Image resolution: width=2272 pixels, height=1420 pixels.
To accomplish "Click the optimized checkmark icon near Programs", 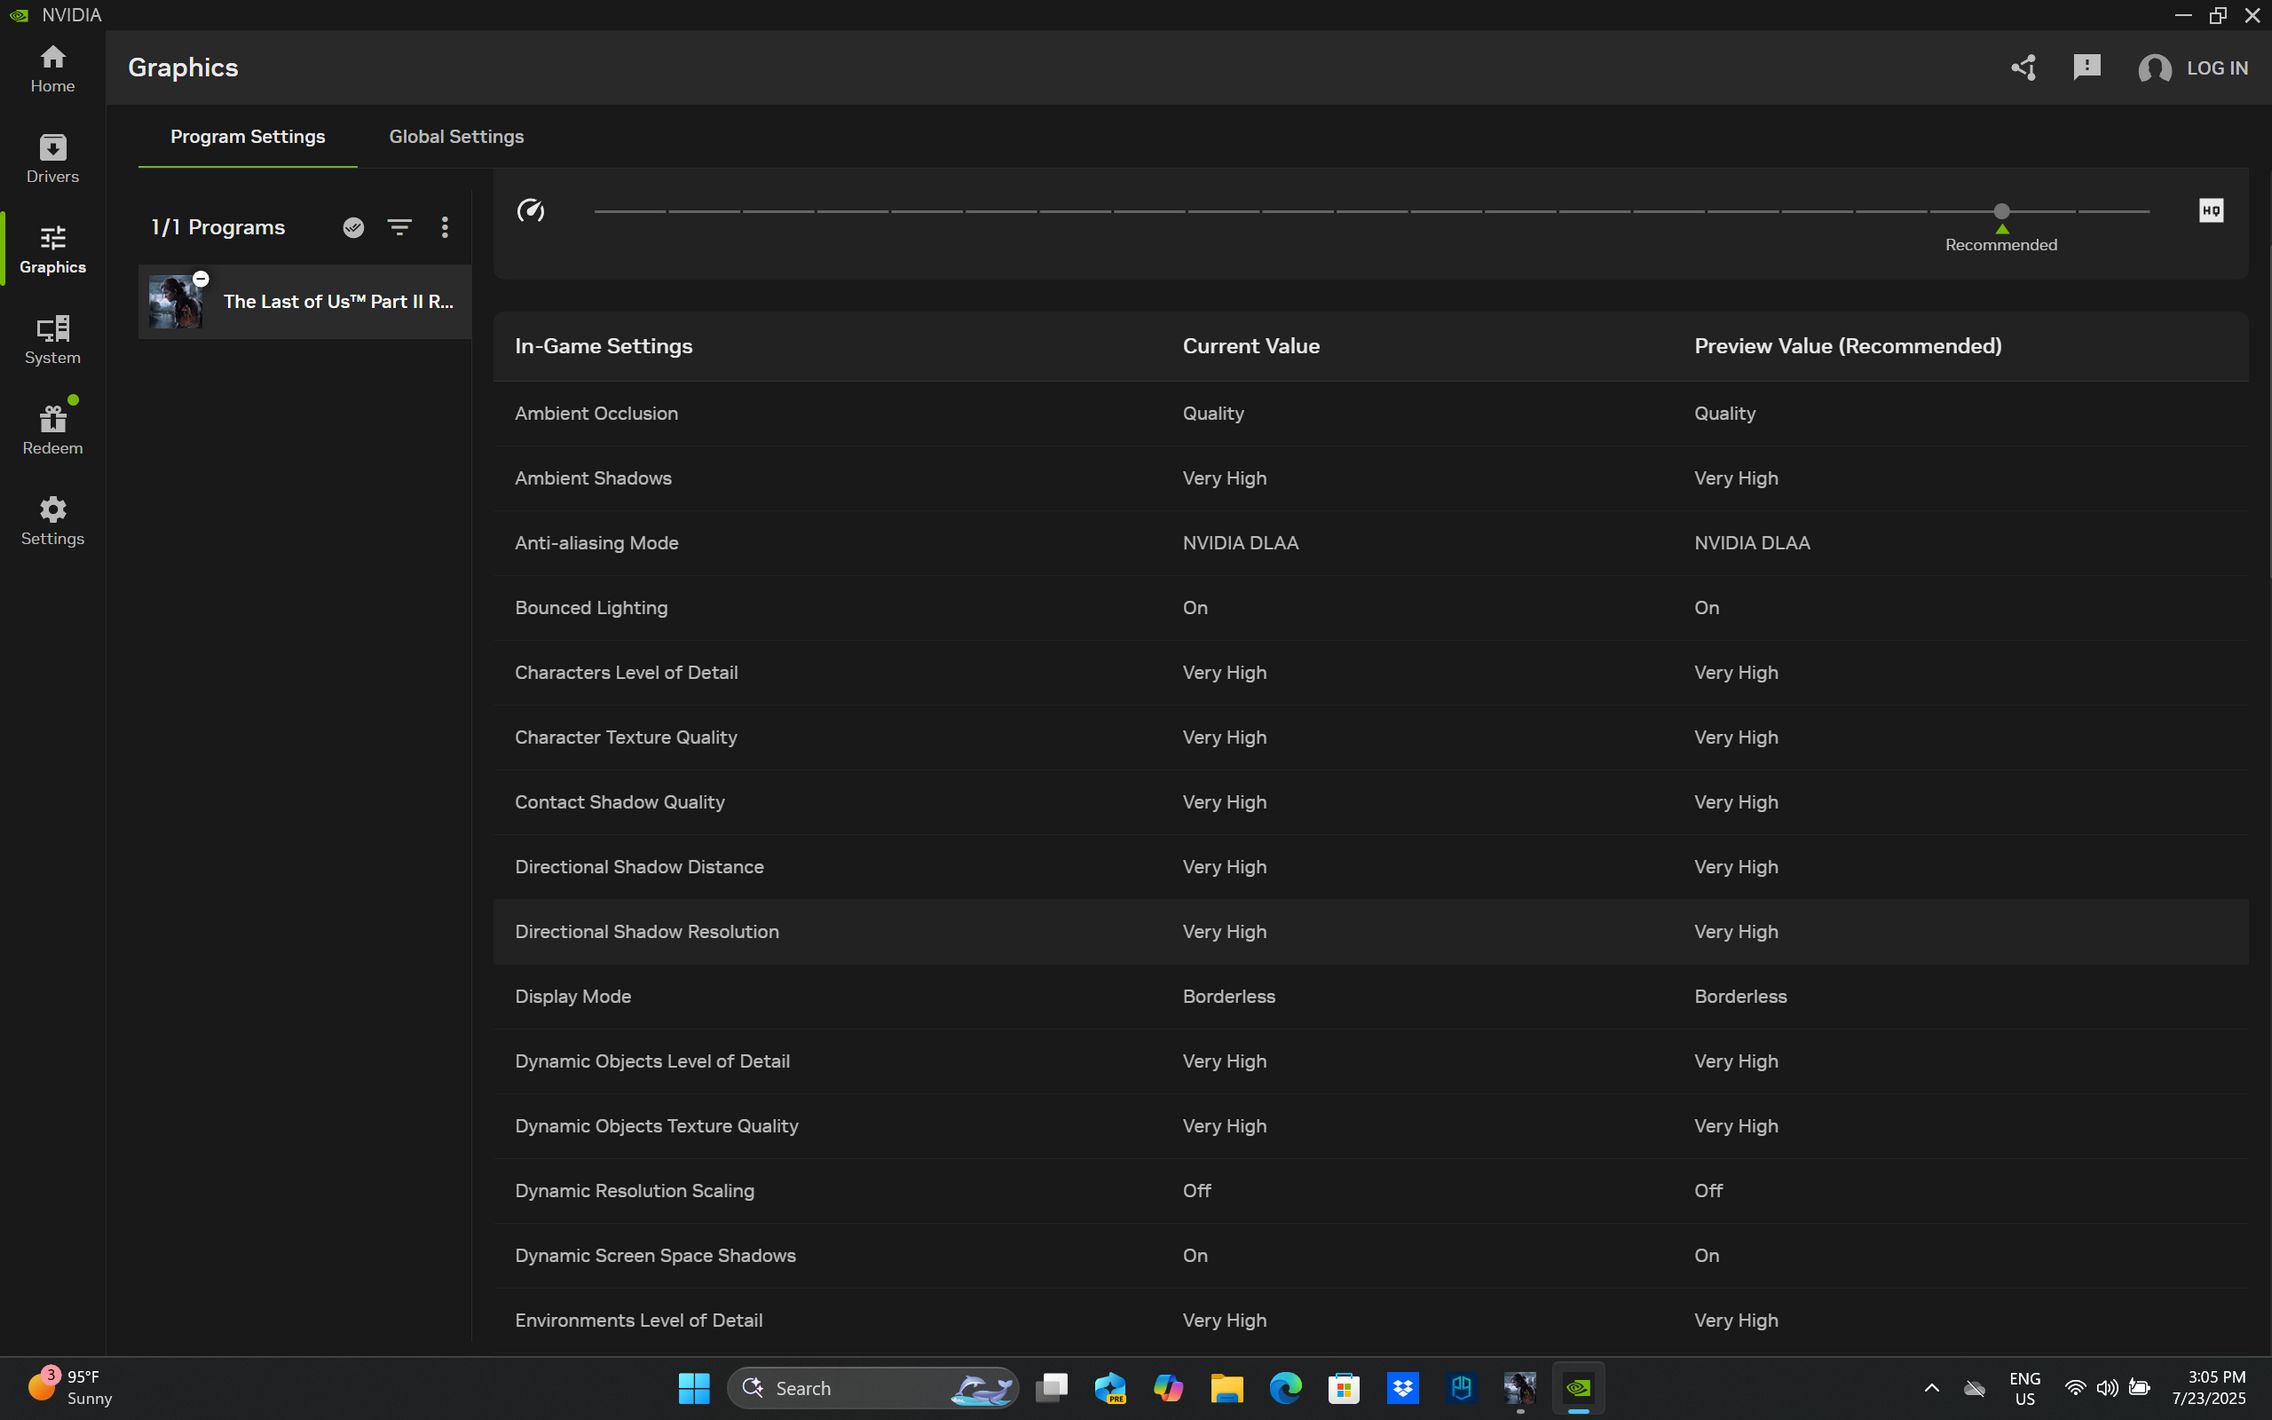I will 353,228.
